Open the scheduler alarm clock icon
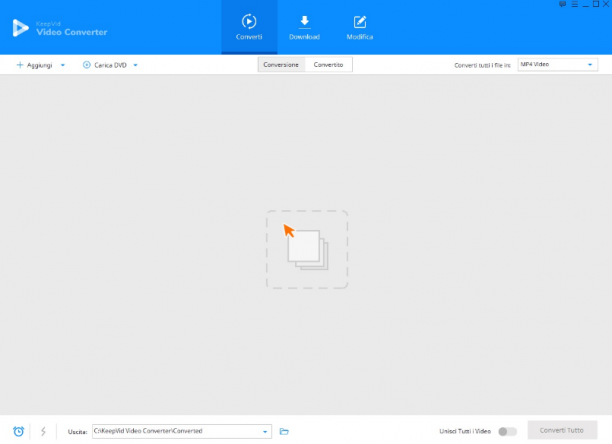This screenshot has height=444, width=612. (x=18, y=431)
